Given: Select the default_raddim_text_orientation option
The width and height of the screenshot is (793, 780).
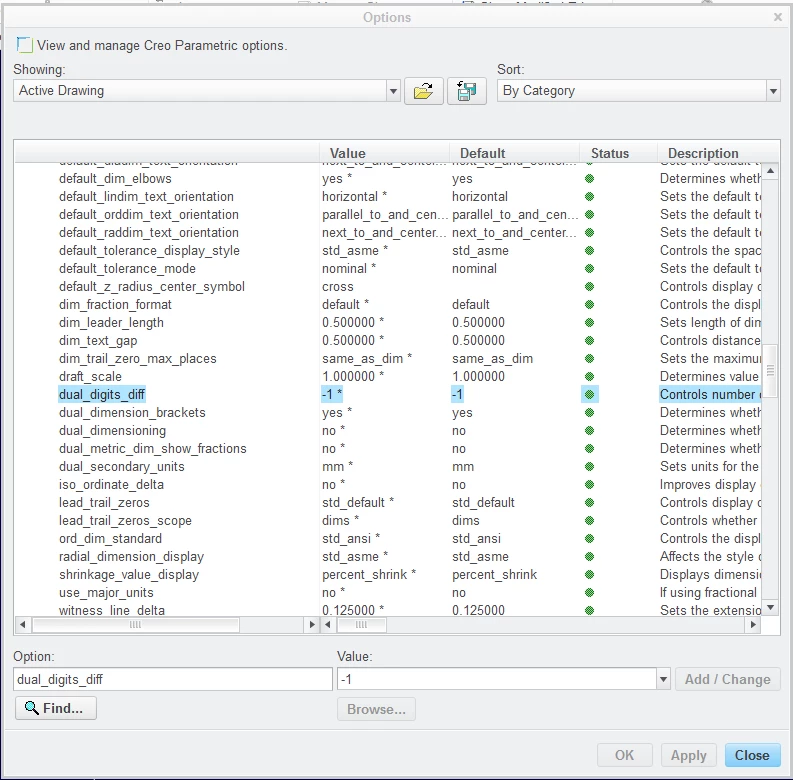Looking at the screenshot, I should point(149,233).
